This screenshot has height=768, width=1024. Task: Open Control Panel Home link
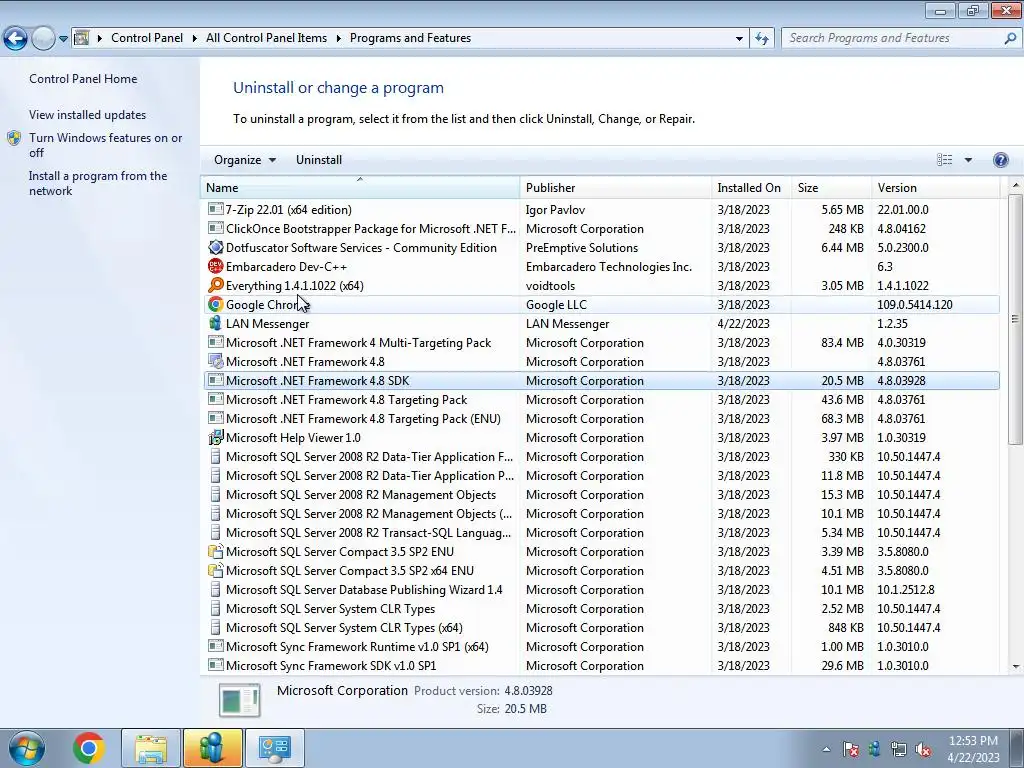coord(83,79)
